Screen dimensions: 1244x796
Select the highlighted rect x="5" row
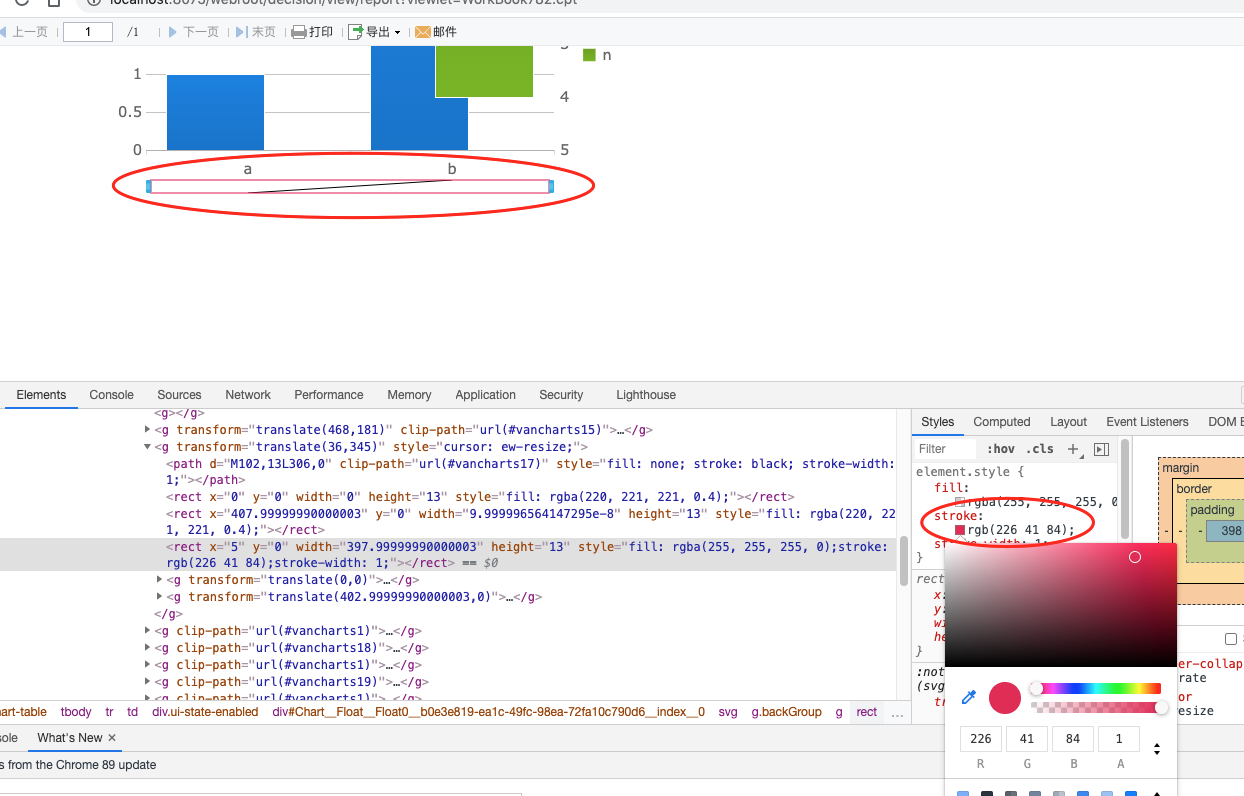point(448,555)
